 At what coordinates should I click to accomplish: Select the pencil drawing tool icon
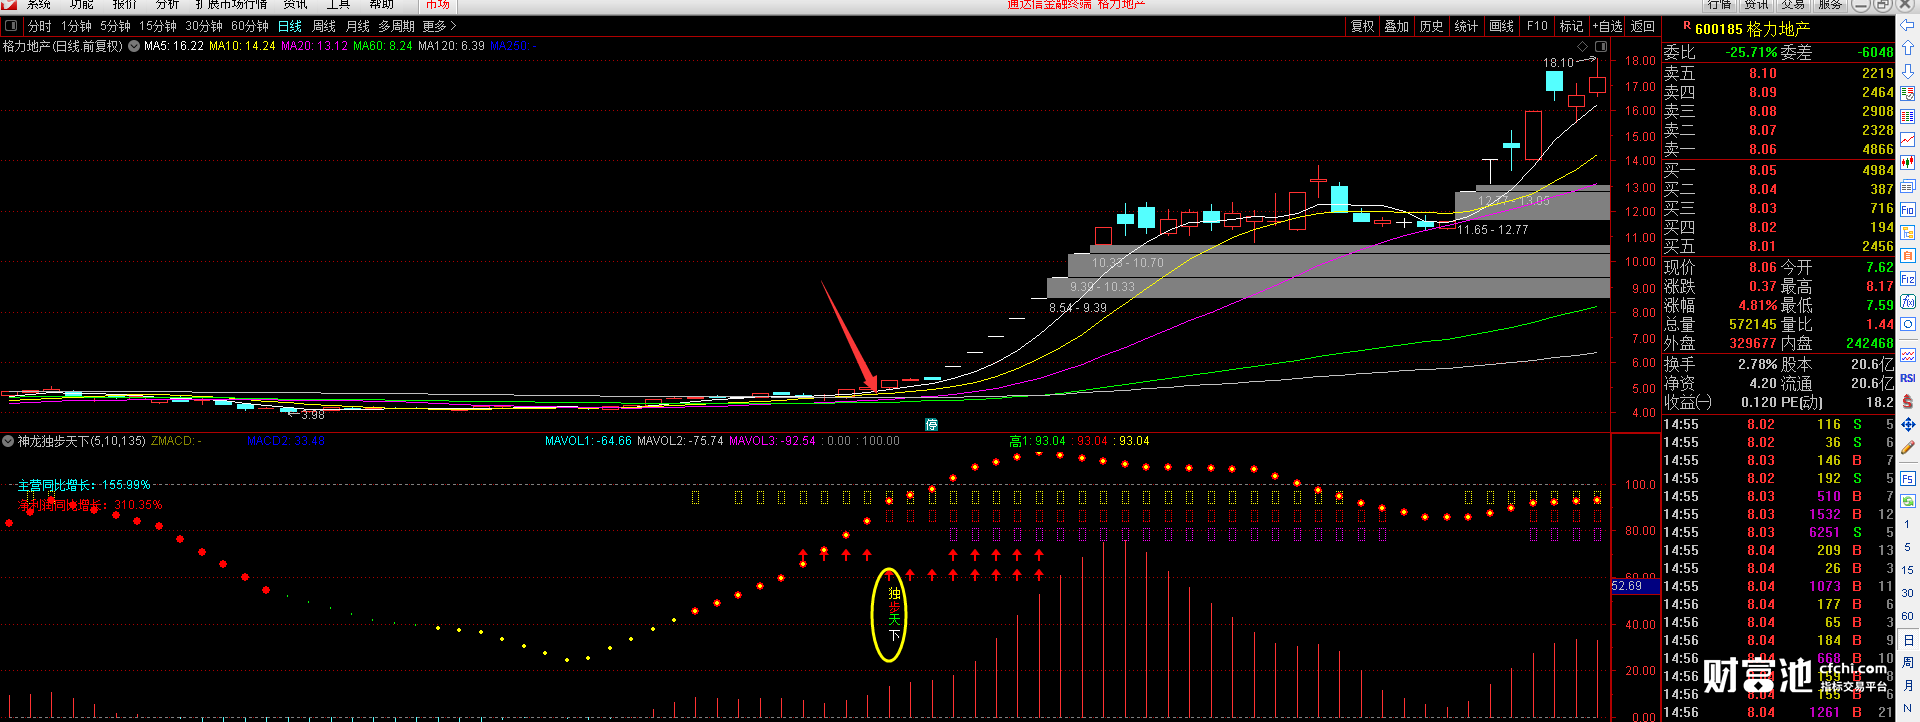[1908, 448]
